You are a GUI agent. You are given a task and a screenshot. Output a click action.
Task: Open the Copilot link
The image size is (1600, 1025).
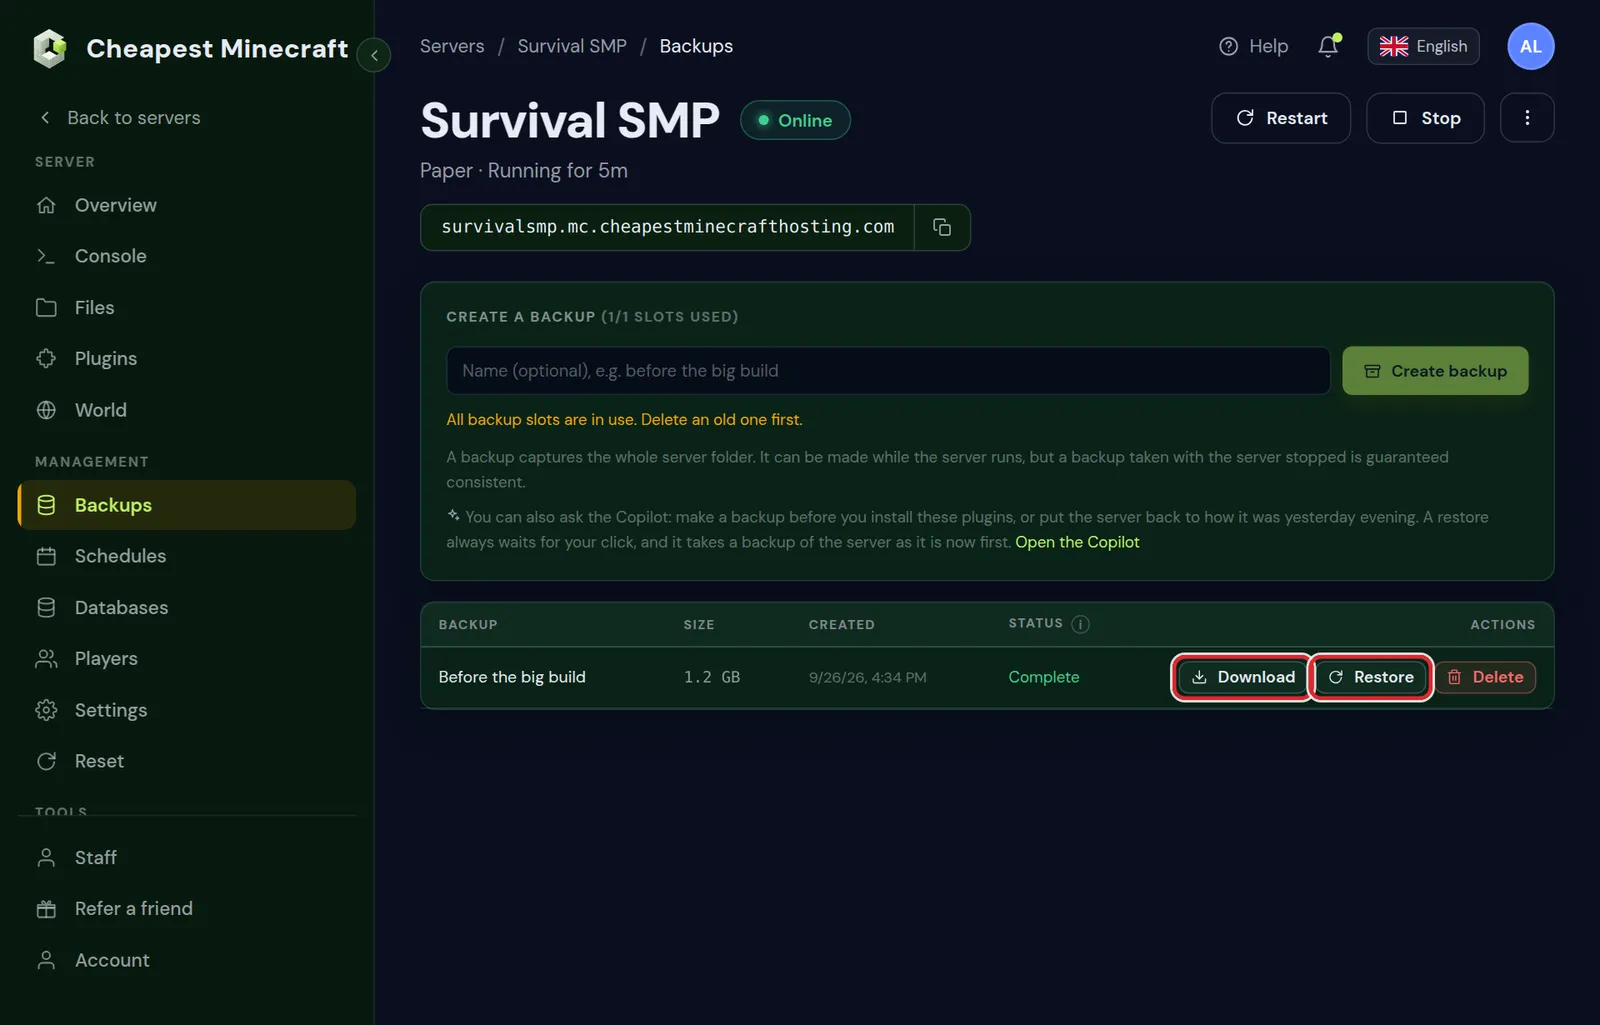1077,542
